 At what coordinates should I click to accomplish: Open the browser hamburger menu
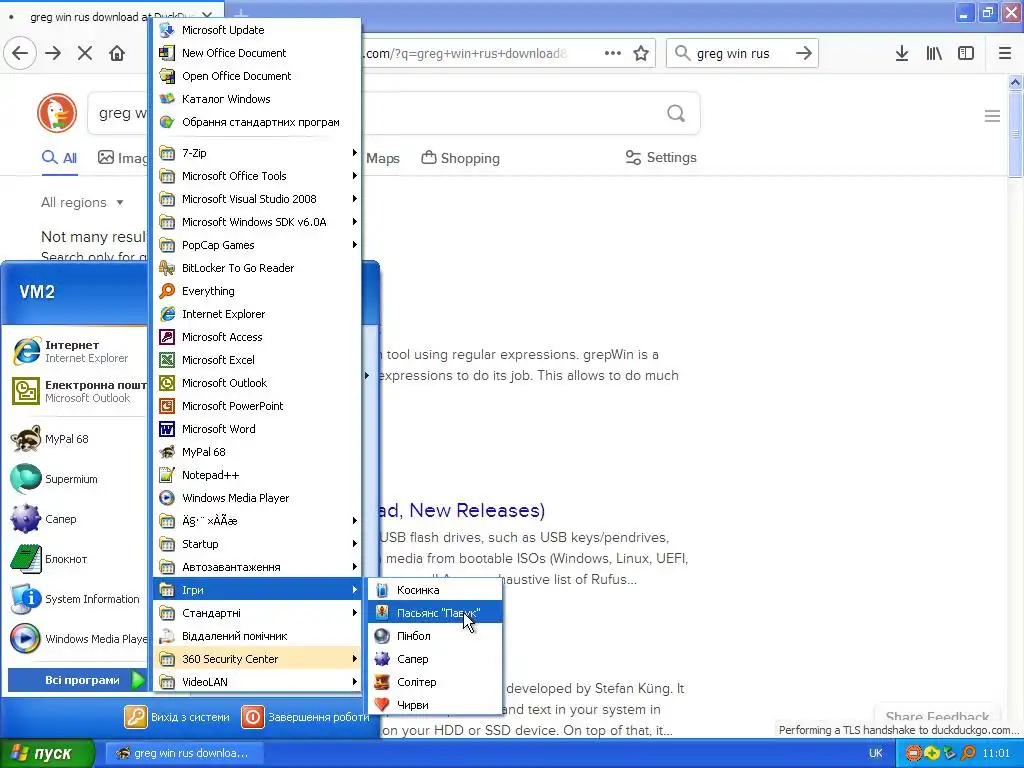(1005, 53)
